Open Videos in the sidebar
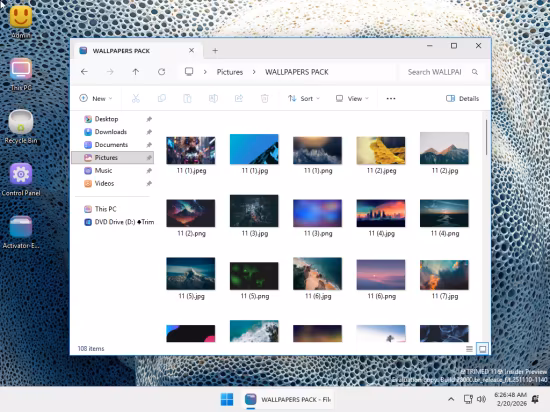This screenshot has width=550, height=412. (x=113, y=183)
